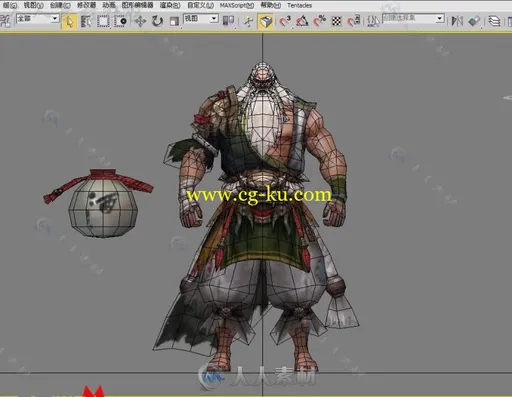
Task: Toggle Angle Snap icon
Action: (302, 21)
